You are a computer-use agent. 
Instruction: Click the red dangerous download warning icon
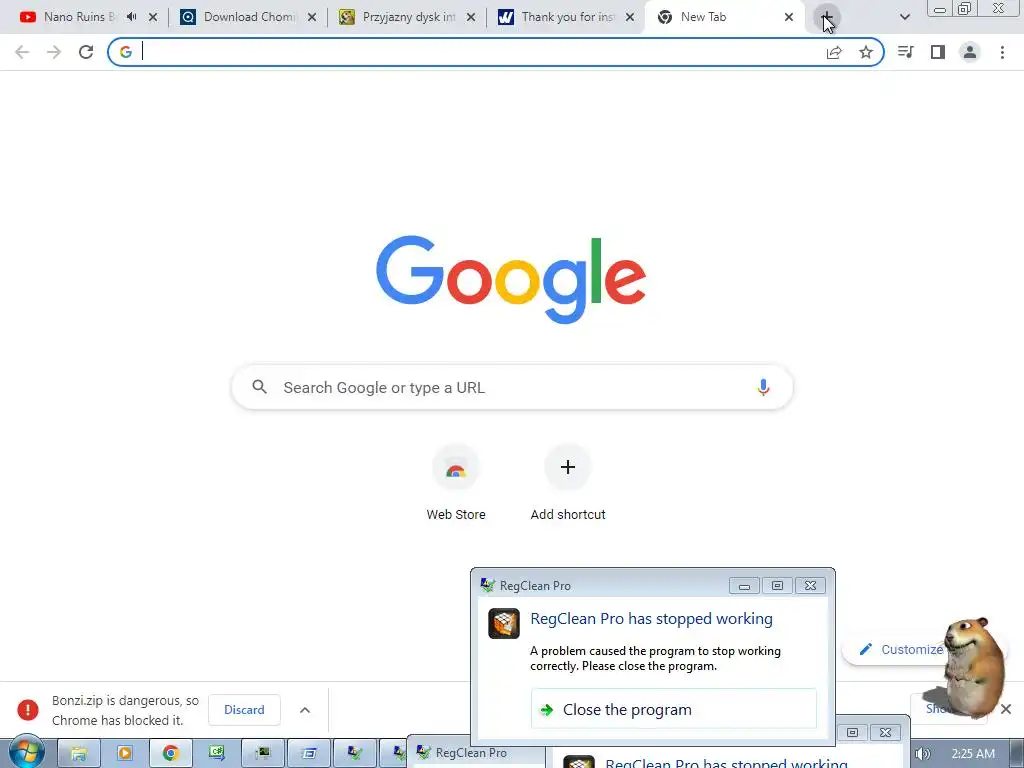(x=27, y=710)
